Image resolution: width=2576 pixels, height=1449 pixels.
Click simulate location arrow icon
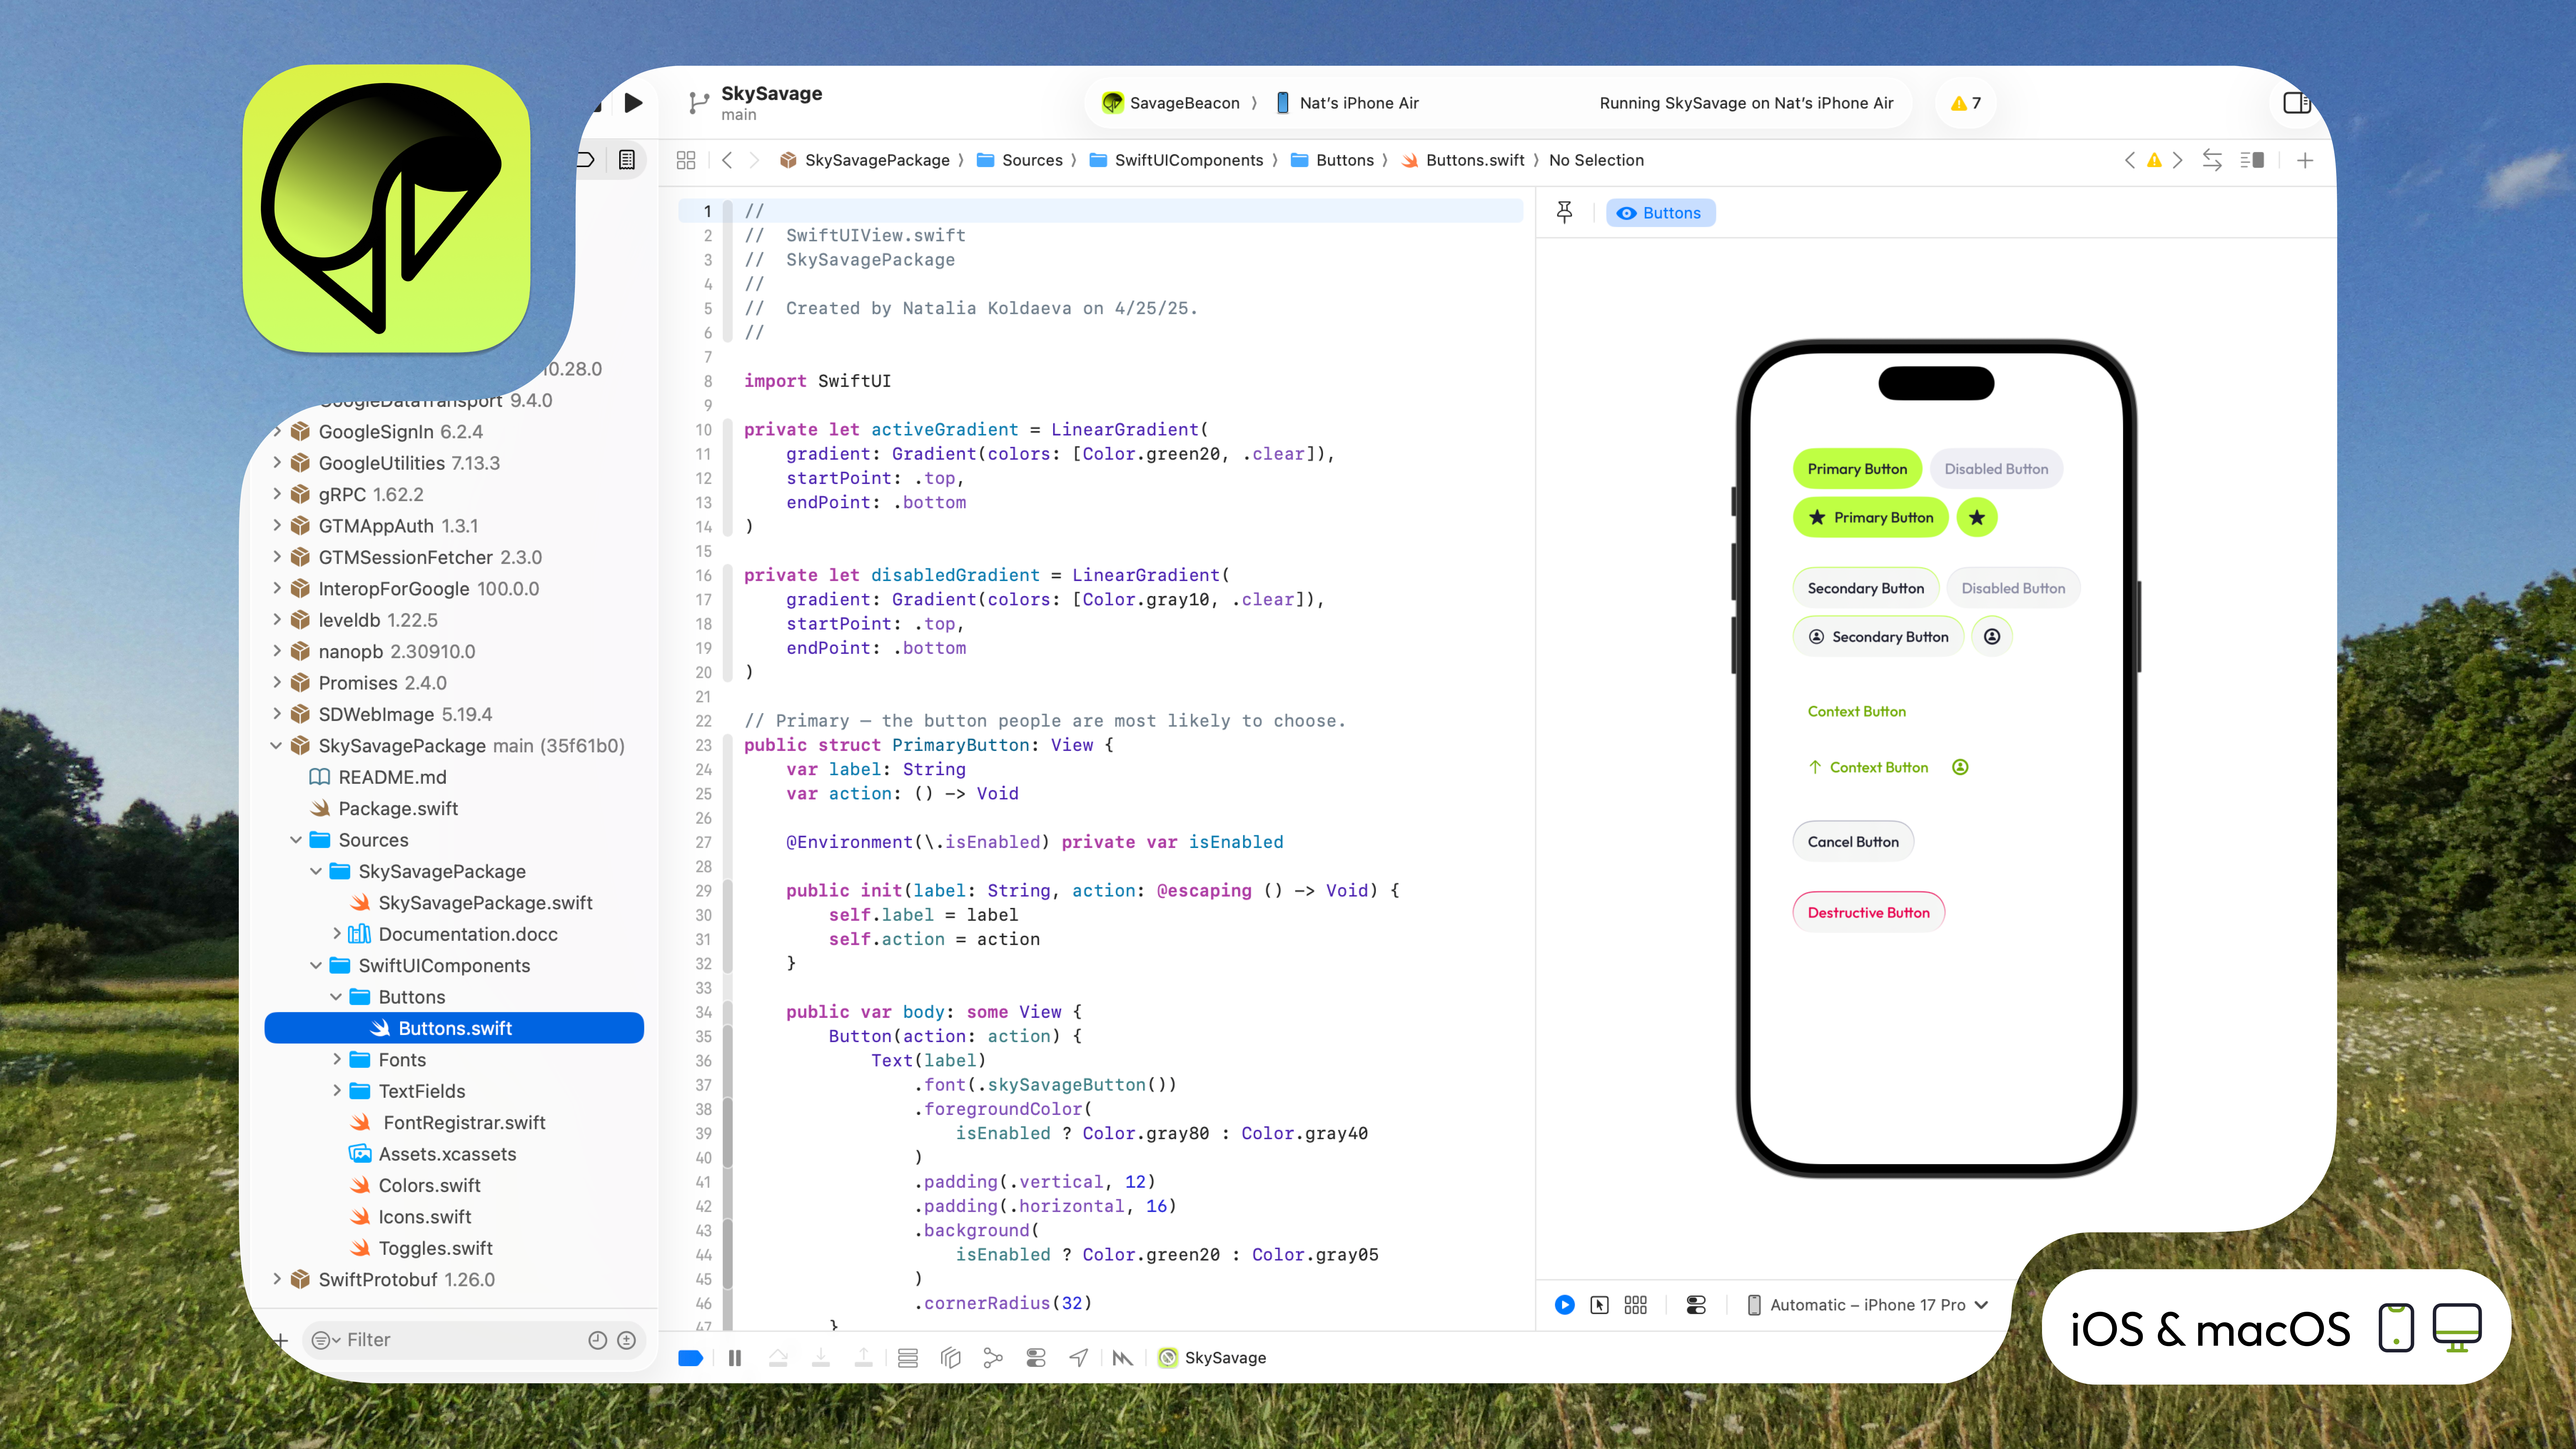[1078, 1358]
